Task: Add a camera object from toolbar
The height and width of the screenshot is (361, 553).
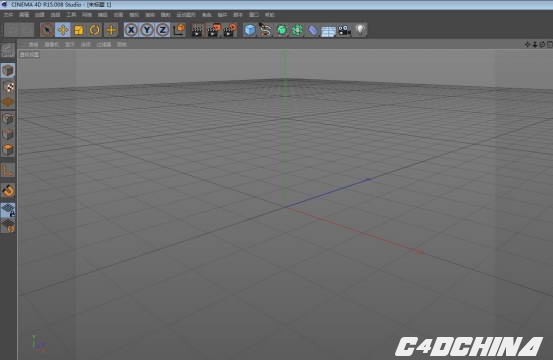Action: (x=344, y=30)
